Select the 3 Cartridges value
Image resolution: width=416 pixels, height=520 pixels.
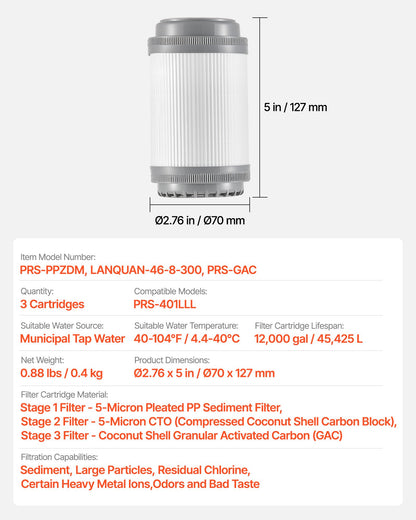click(x=52, y=304)
